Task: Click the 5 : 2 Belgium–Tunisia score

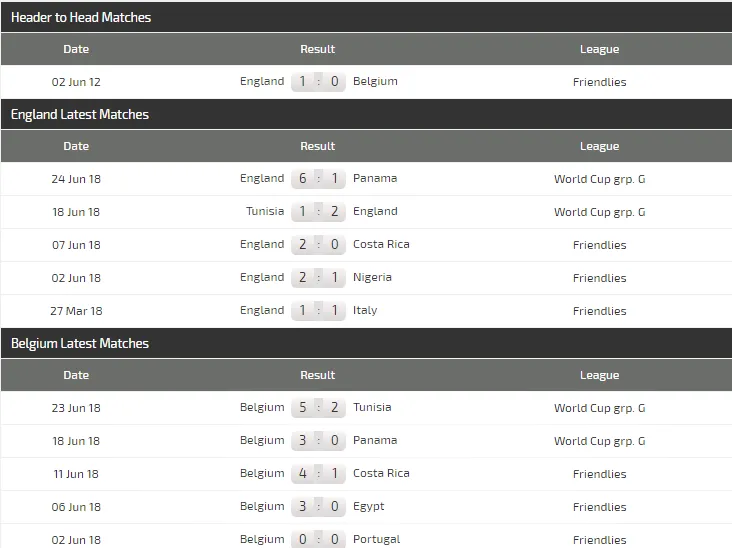Action: 319,408
